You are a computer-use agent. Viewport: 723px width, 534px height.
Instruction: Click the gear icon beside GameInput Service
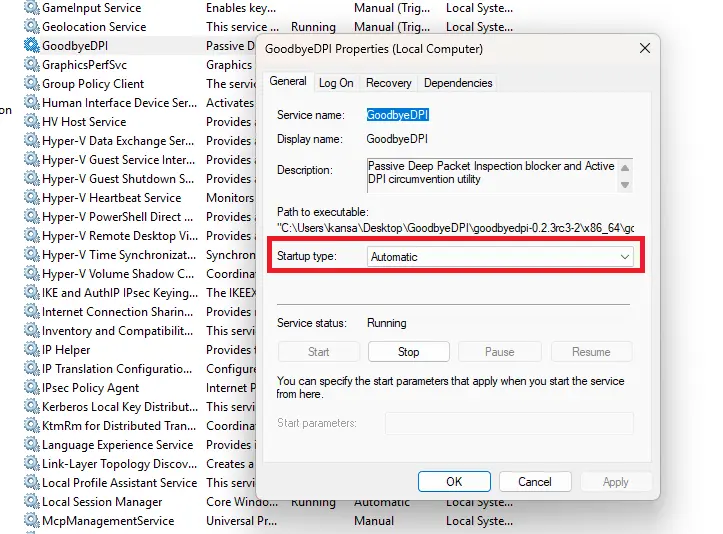(31, 7)
